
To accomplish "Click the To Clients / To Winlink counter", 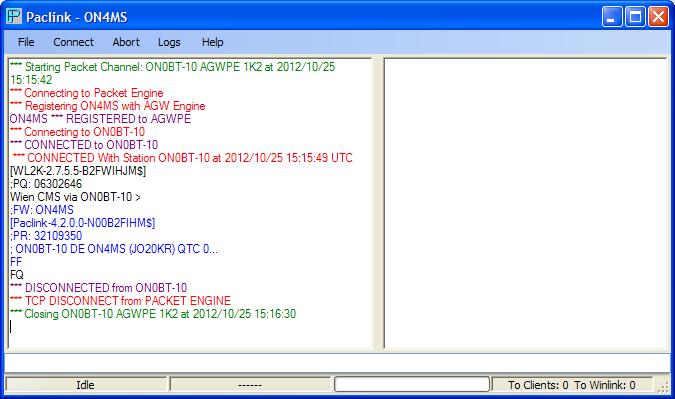I will point(572,384).
